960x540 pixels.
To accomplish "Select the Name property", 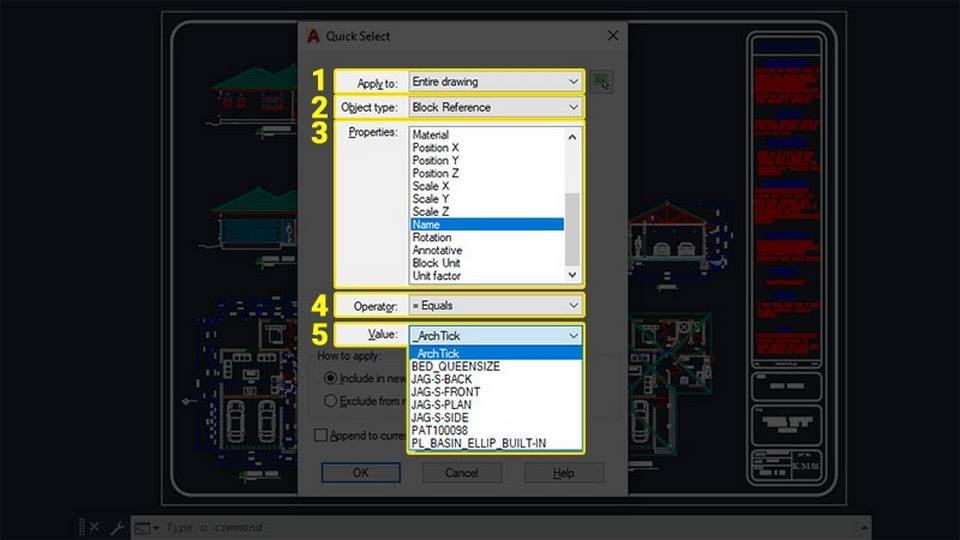I will point(487,225).
